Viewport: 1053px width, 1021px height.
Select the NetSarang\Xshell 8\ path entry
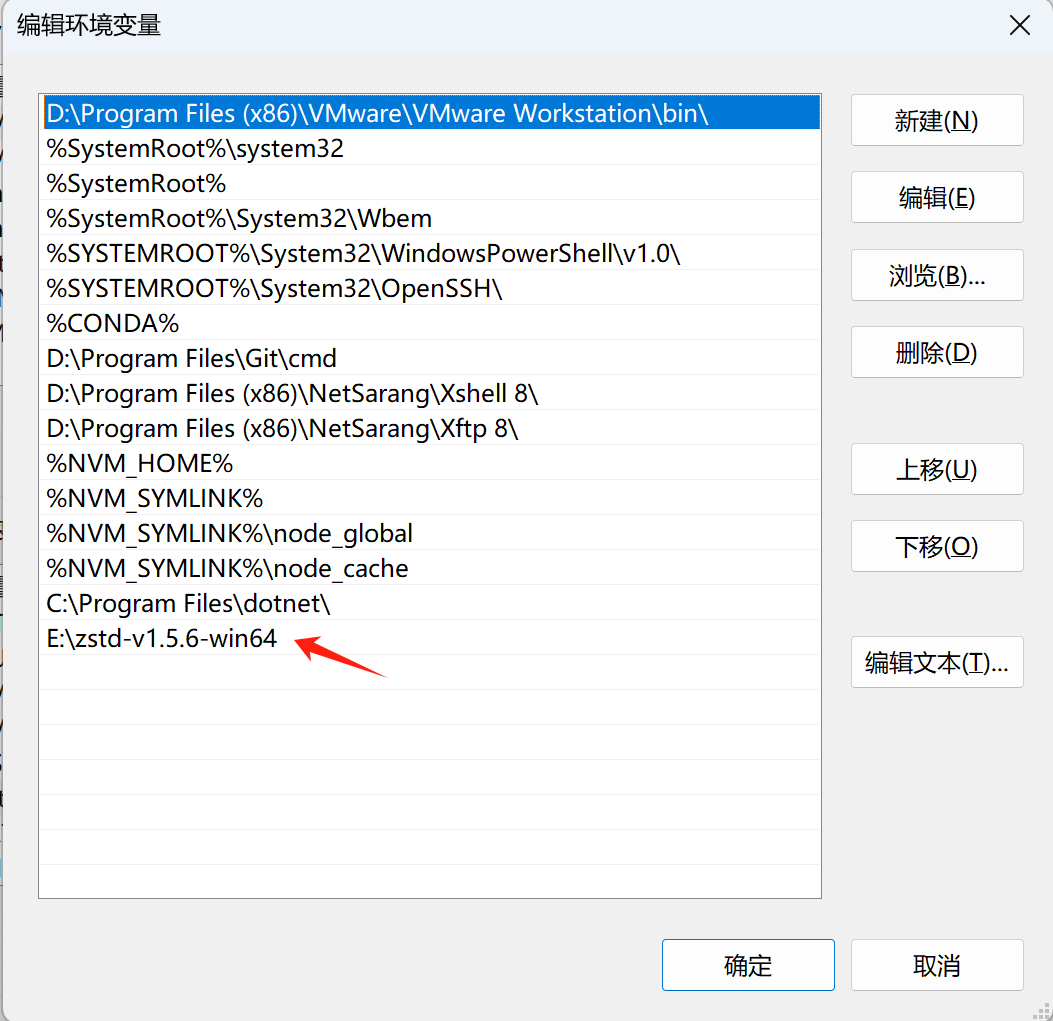(x=430, y=393)
